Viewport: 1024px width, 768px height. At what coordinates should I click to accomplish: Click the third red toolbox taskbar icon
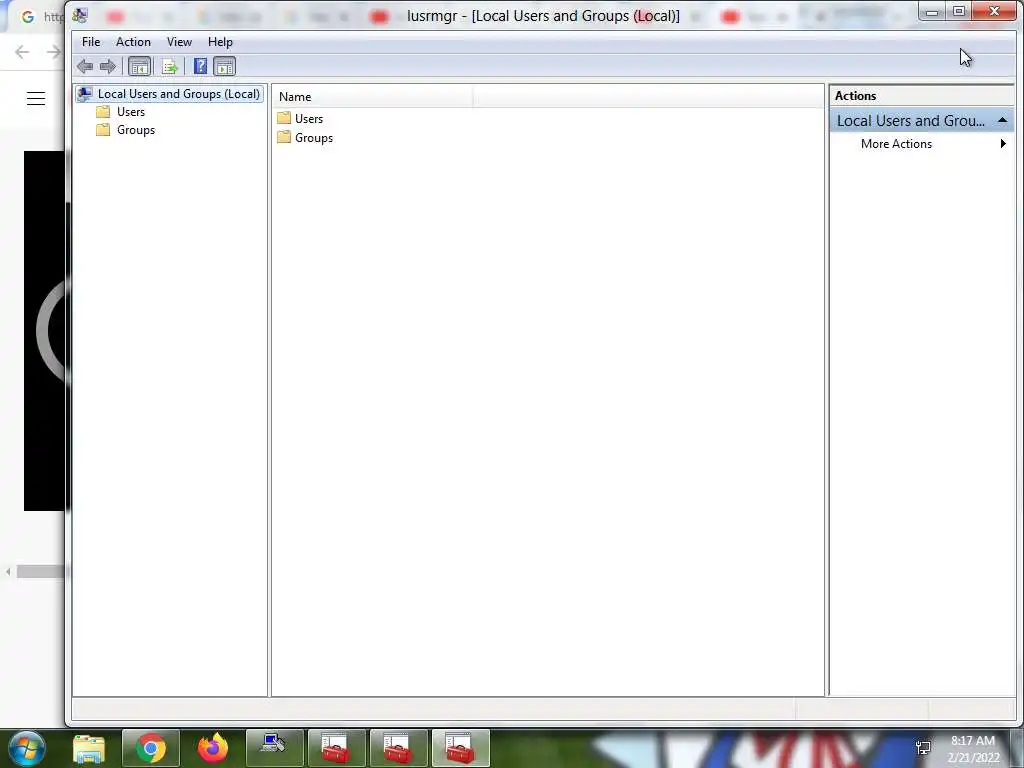click(x=460, y=748)
